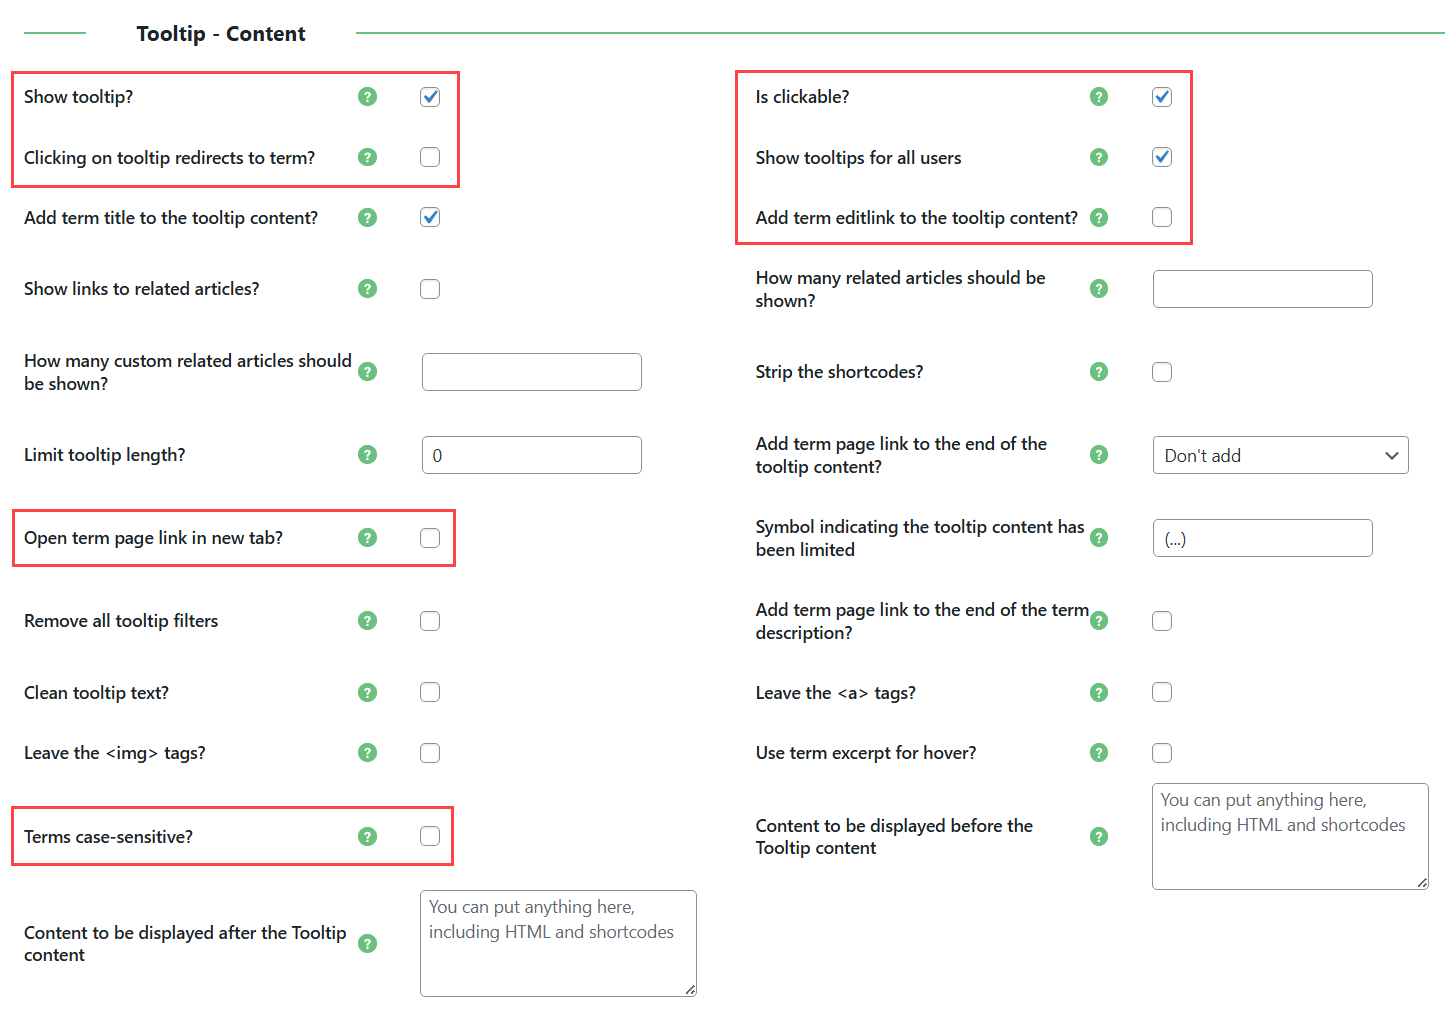Click help icon beside "Is clickable?"
The image size is (1450, 1020).
pos(1099,97)
